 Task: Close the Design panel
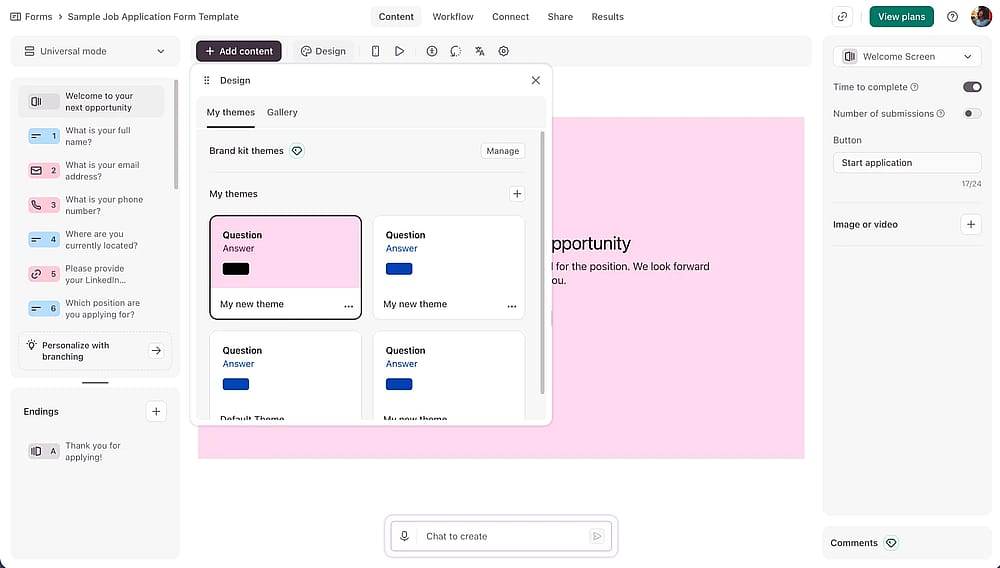(536, 80)
